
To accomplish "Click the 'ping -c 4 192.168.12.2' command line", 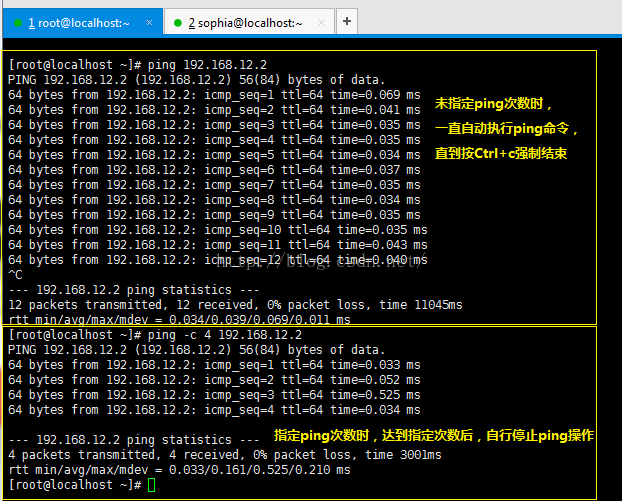I will [225, 335].
